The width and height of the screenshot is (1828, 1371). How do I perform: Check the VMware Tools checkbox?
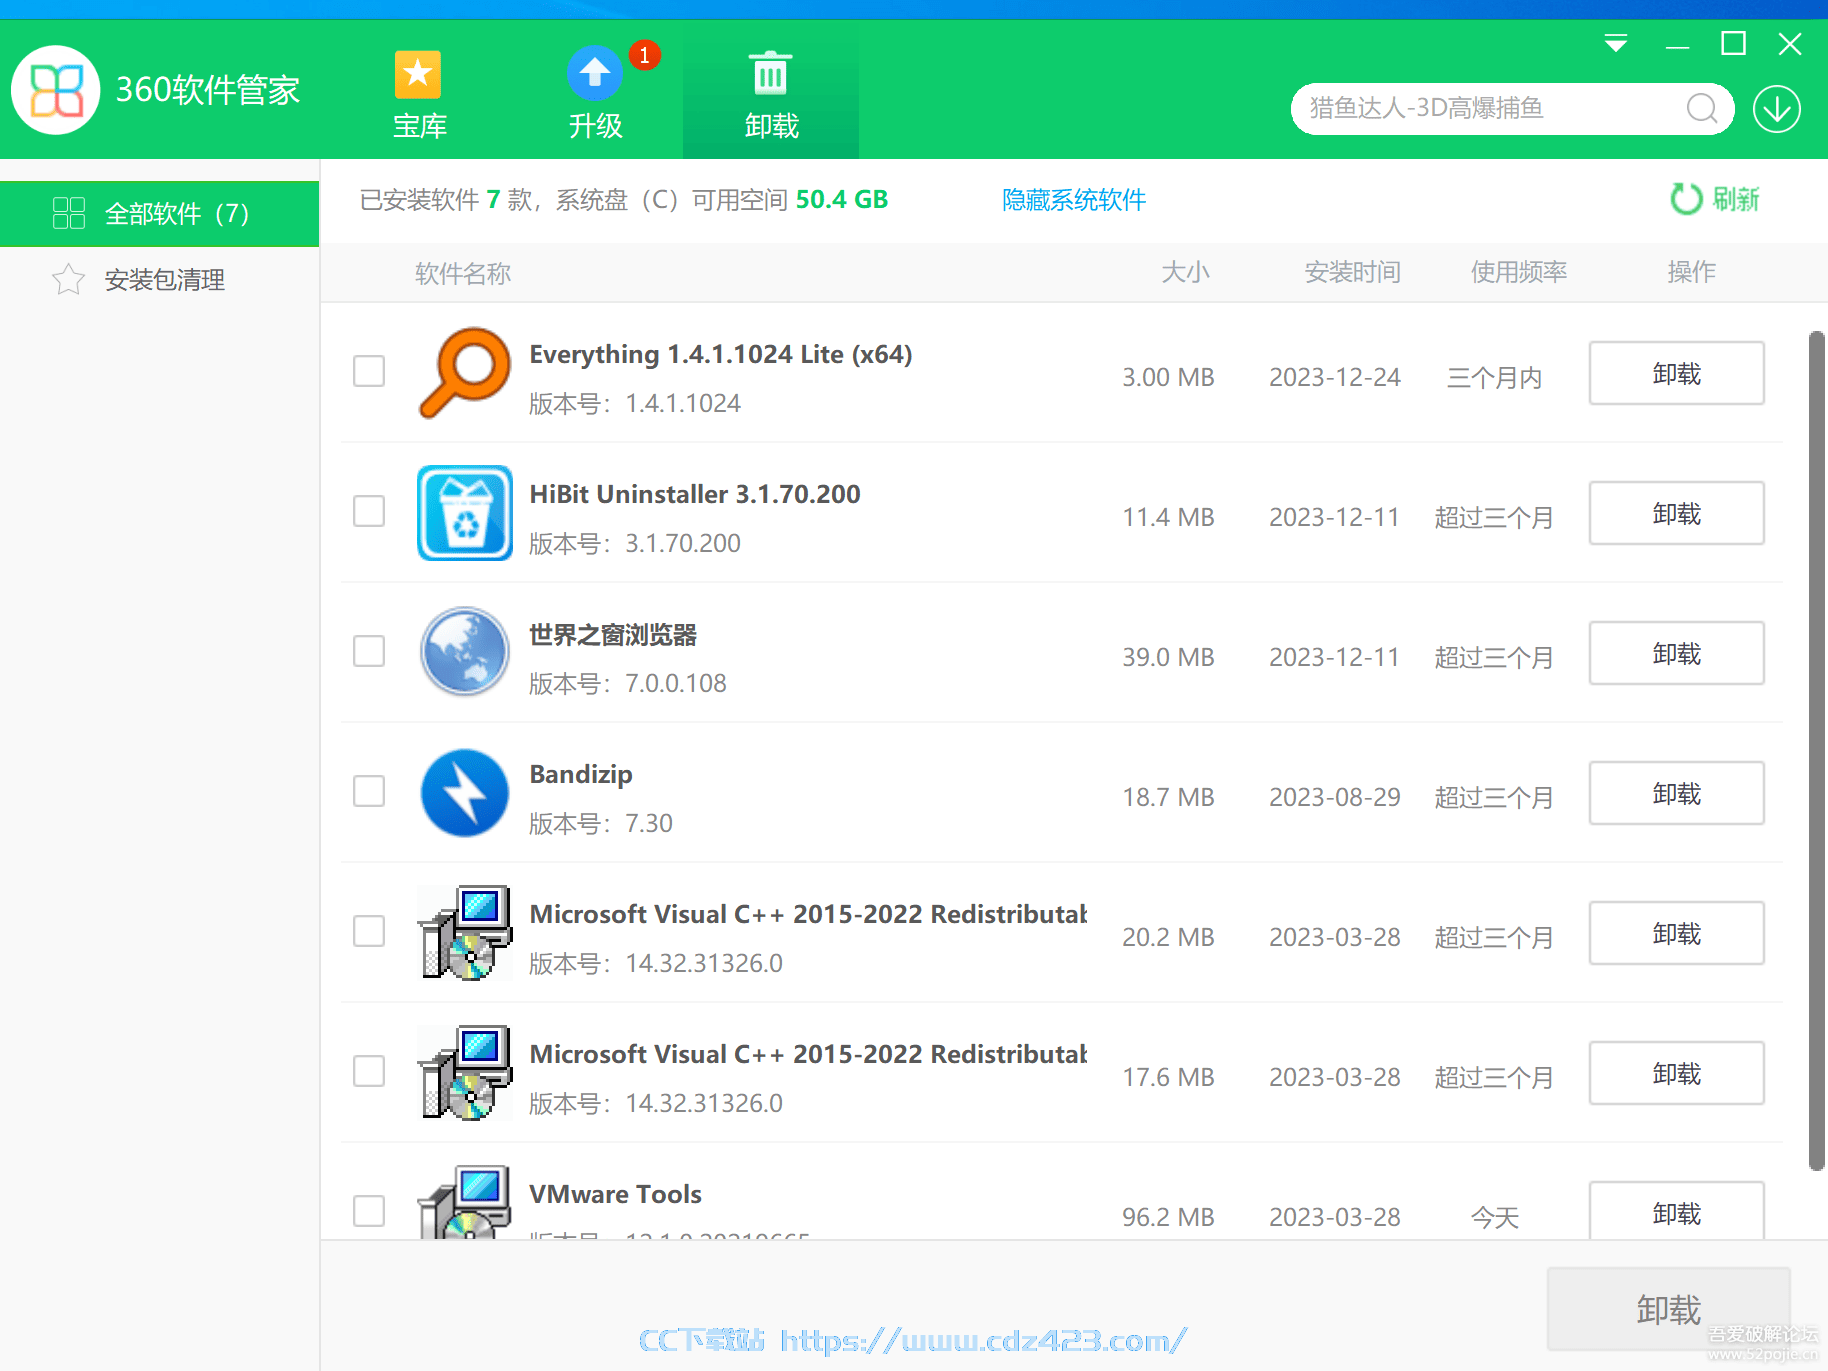[x=369, y=1211]
